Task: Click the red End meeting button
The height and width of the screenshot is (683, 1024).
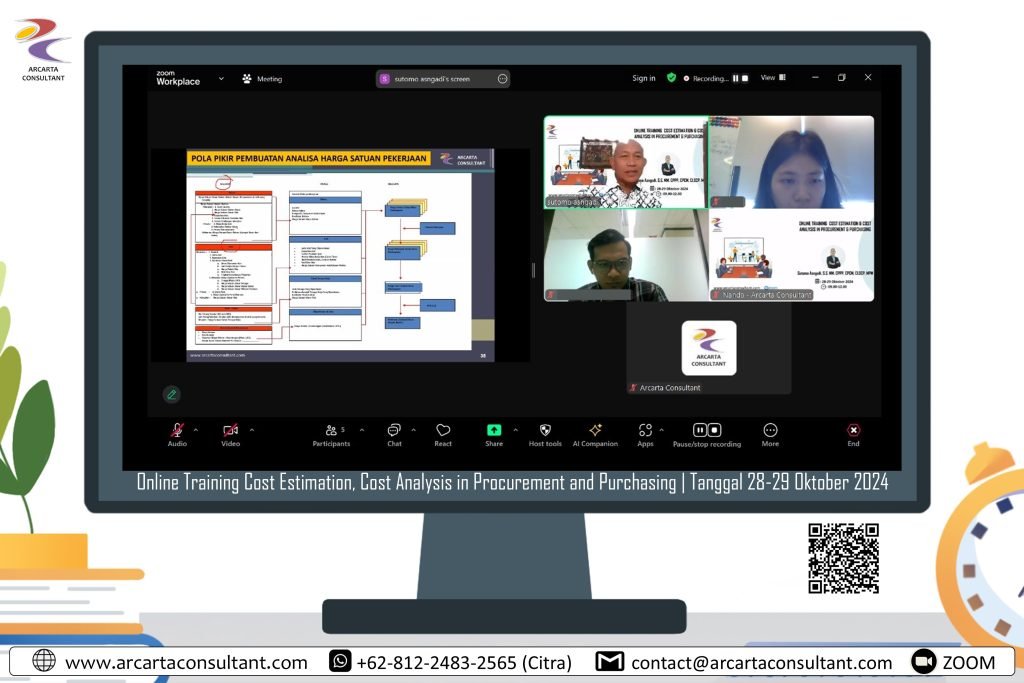Action: pos(853,430)
